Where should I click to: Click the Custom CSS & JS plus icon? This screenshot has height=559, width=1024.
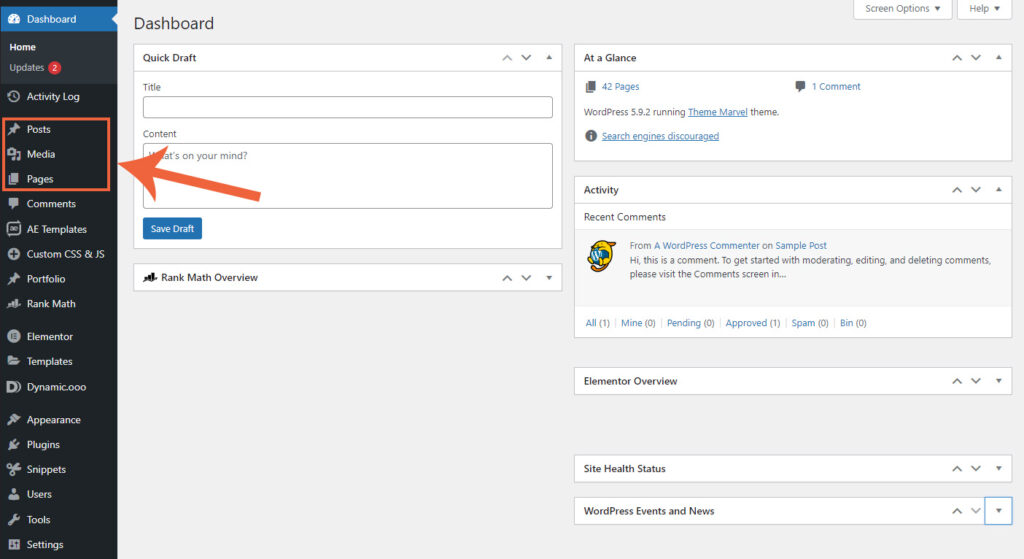pos(14,254)
